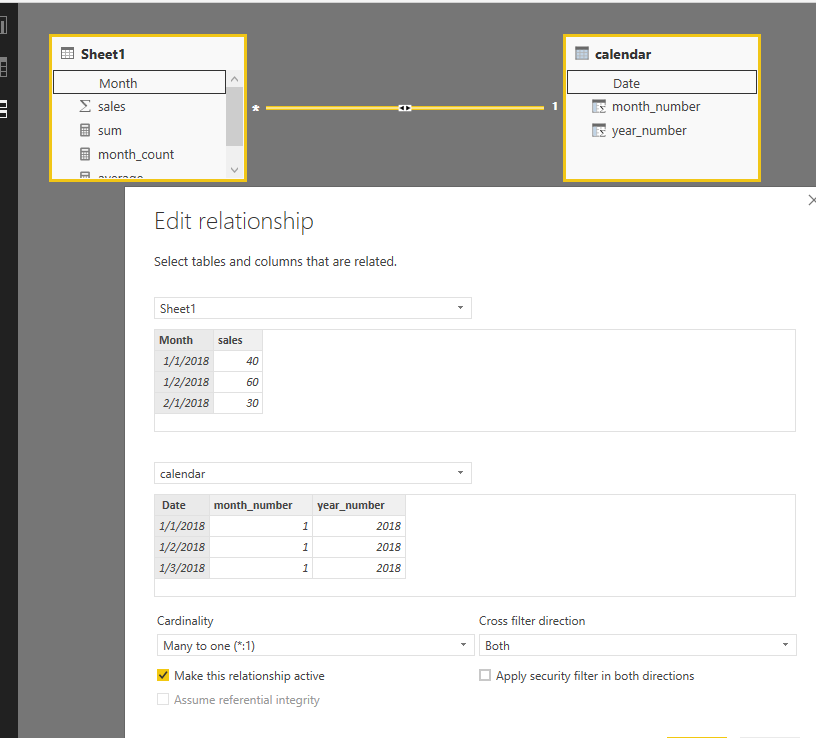Select the Month column header in Sheet1 preview
The height and width of the screenshot is (738, 816).
(x=184, y=340)
